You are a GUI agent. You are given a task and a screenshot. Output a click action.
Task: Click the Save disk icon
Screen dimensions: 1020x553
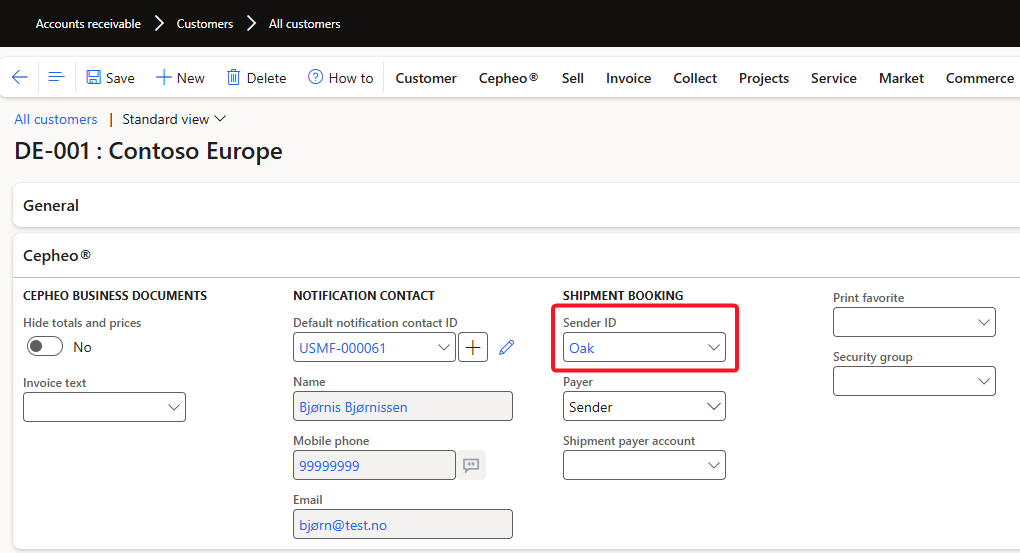[94, 78]
